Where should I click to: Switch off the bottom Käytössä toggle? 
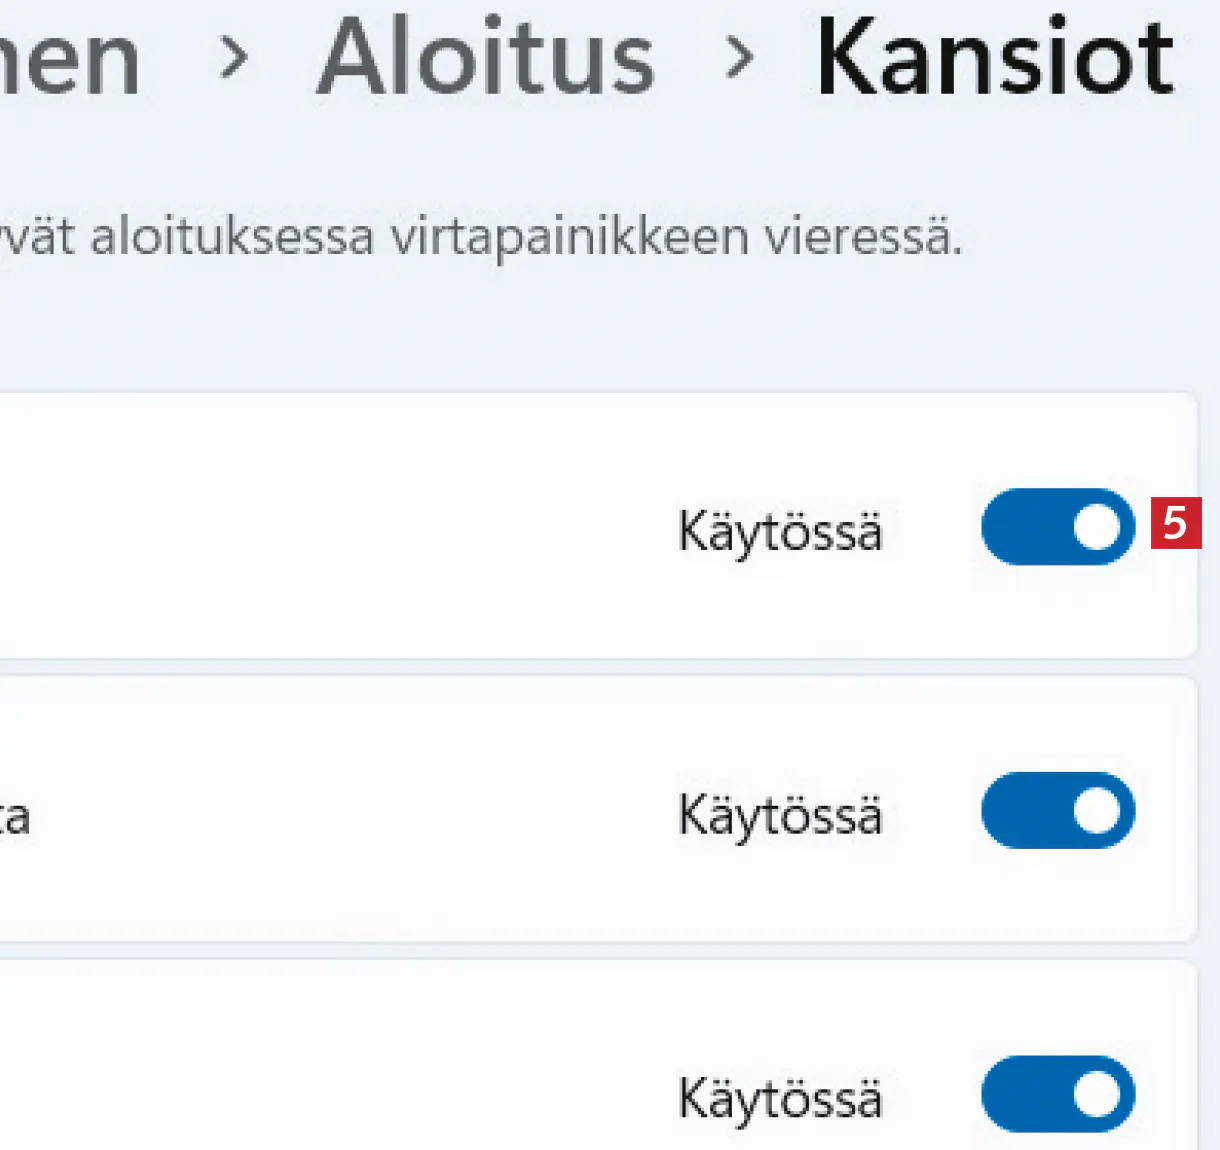(1057, 1094)
